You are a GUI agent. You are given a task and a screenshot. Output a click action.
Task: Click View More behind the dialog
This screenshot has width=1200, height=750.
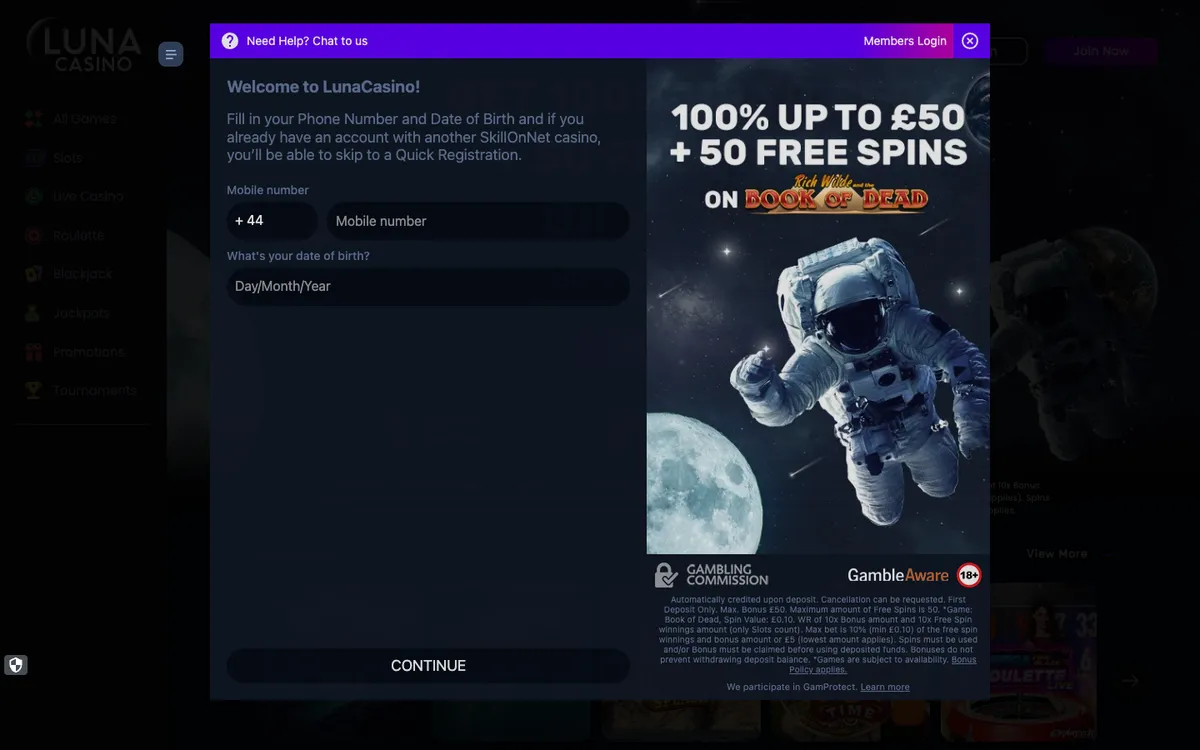click(x=1056, y=554)
